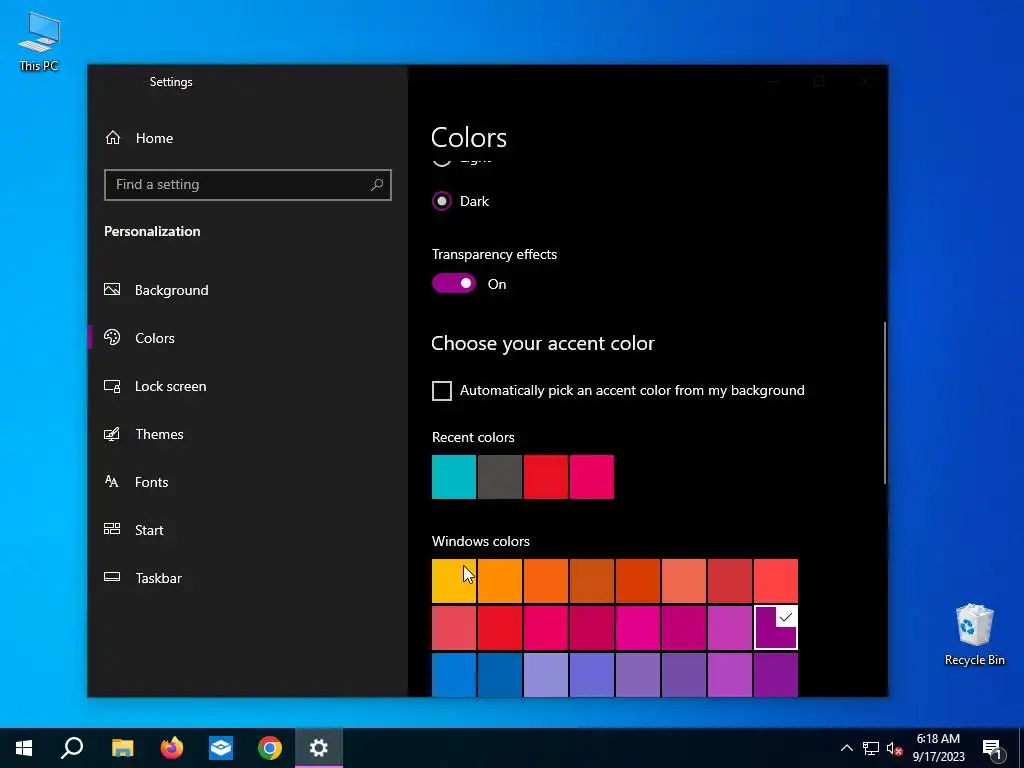Click the Lock screen icon in sidebar
1024x768 pixels.
[112, 386]
